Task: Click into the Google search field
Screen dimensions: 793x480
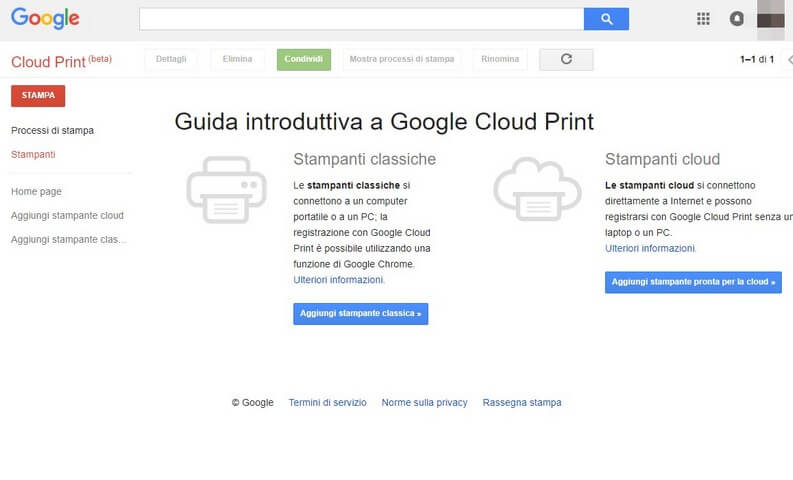Action: (x=362, y=19)
